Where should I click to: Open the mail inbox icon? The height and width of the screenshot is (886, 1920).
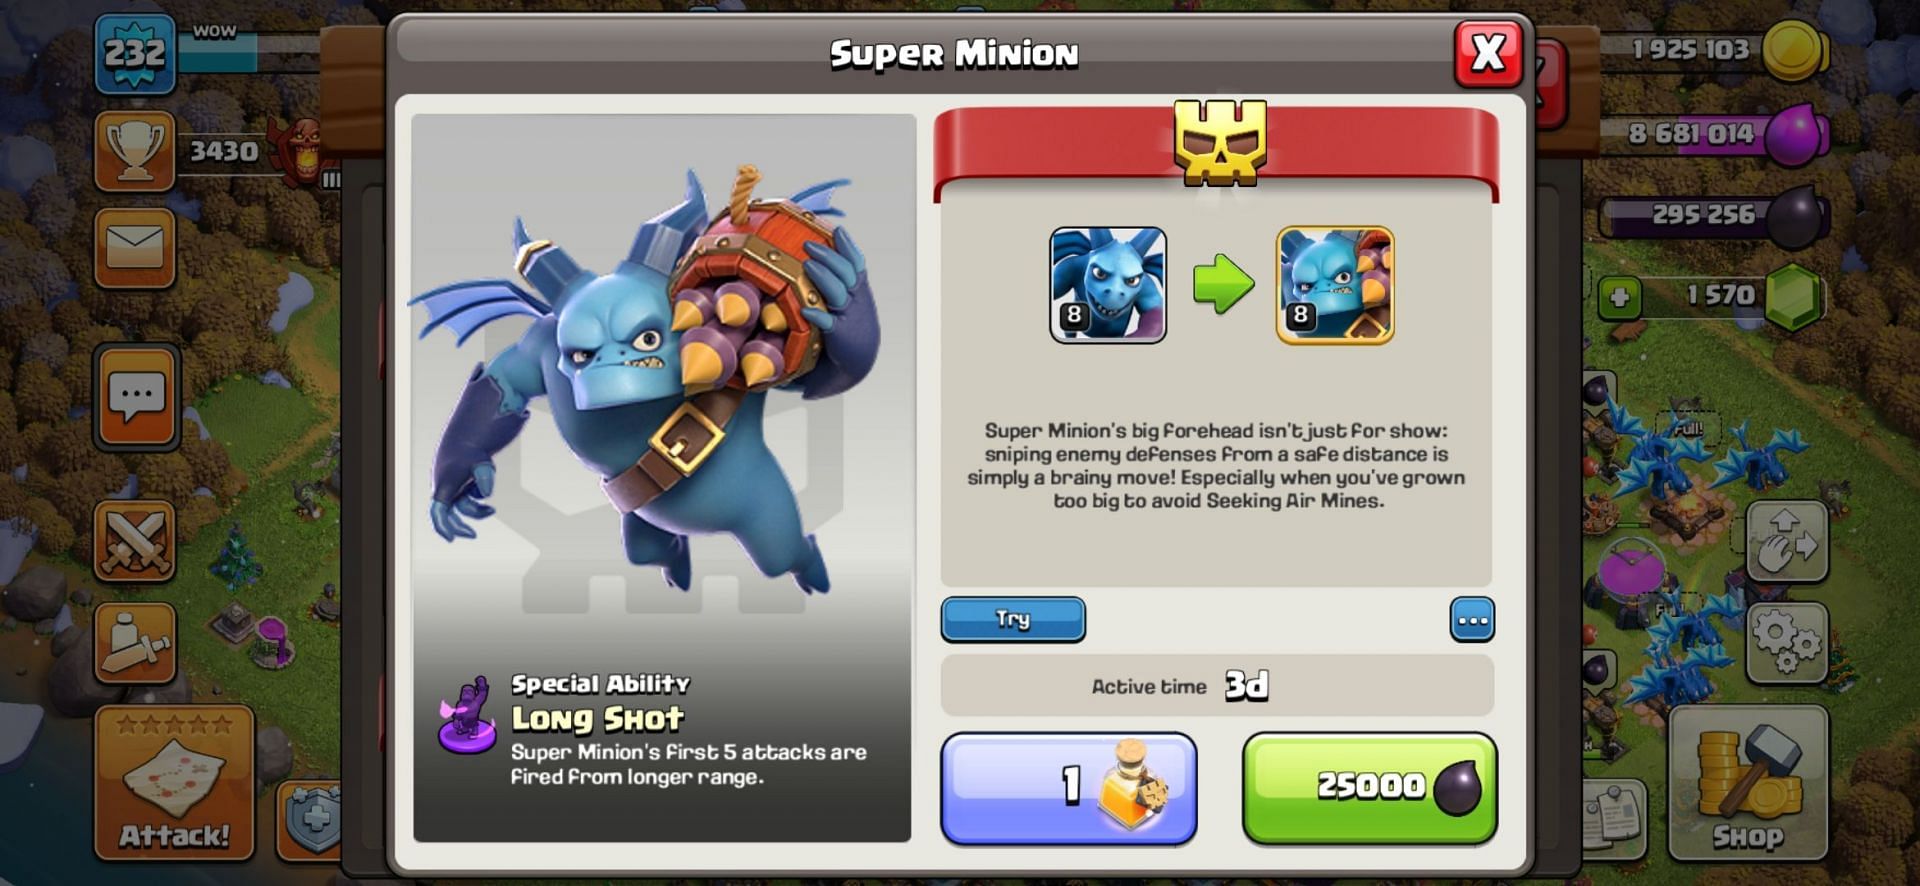(x=135, y=248)
